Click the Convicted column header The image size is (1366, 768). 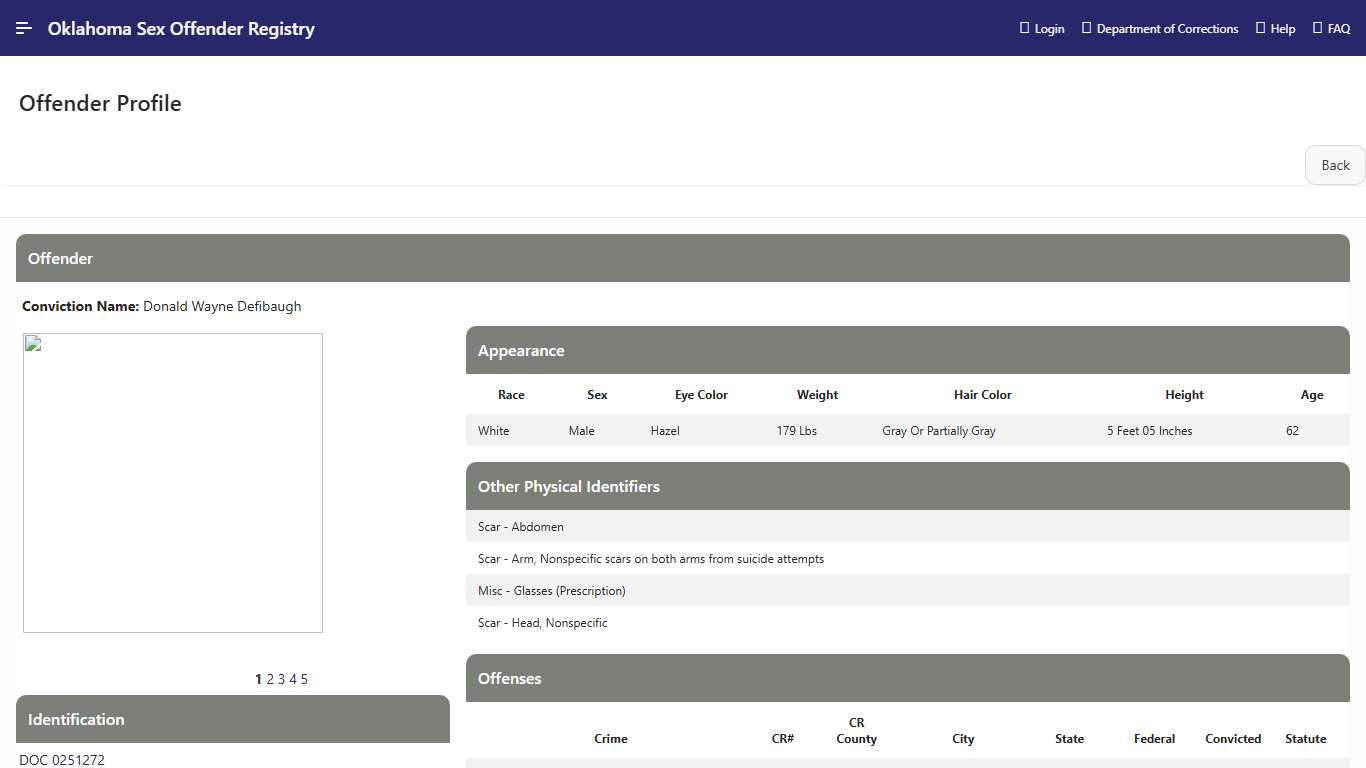pos(1233,739)
